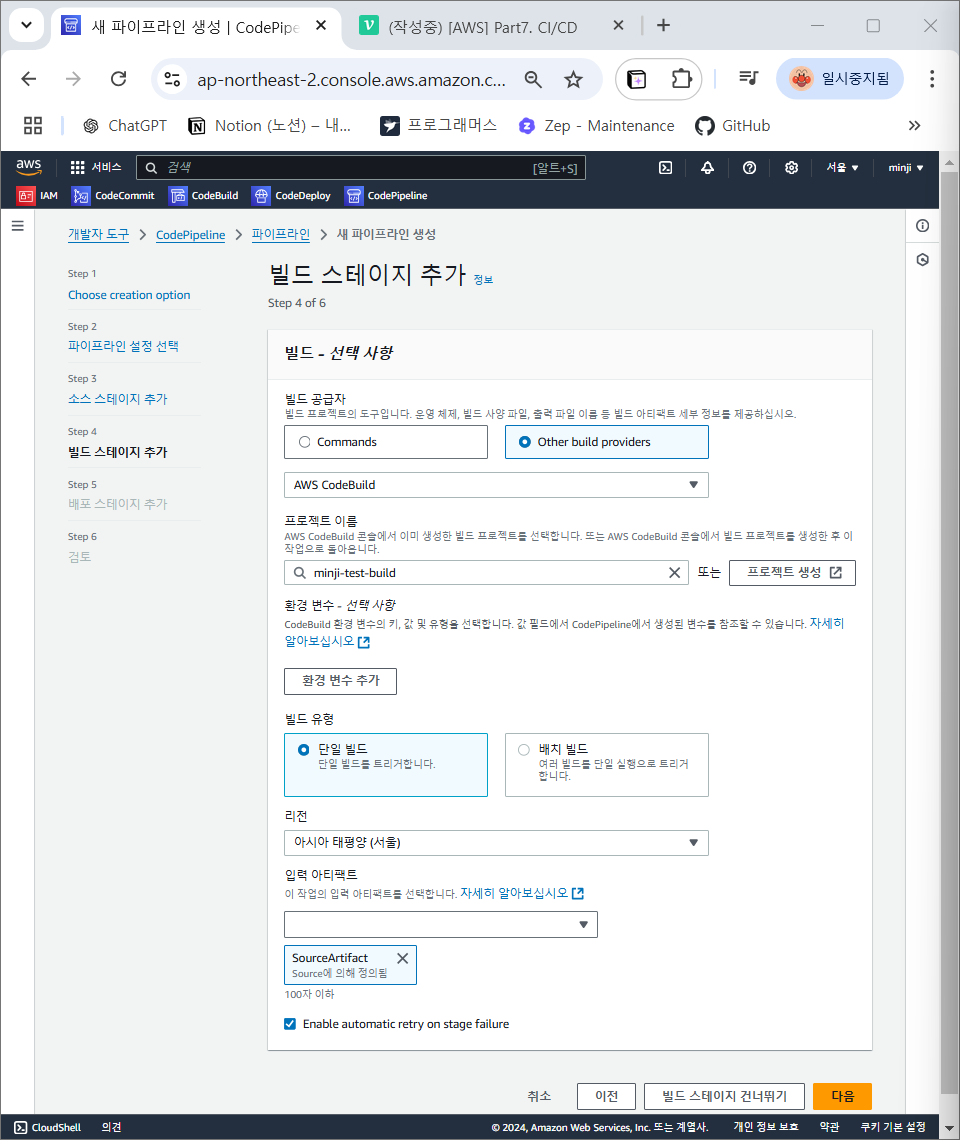960x1140 pixels.
Task: Open Chrome three-dot menu
Action: [x=932, y=79]
